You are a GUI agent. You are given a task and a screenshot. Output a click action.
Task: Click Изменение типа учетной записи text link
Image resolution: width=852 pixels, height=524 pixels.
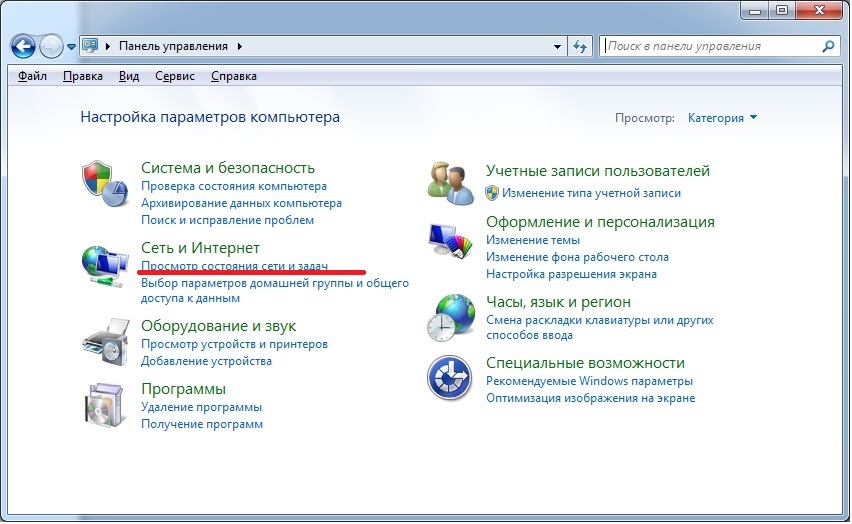coord(591,193)
